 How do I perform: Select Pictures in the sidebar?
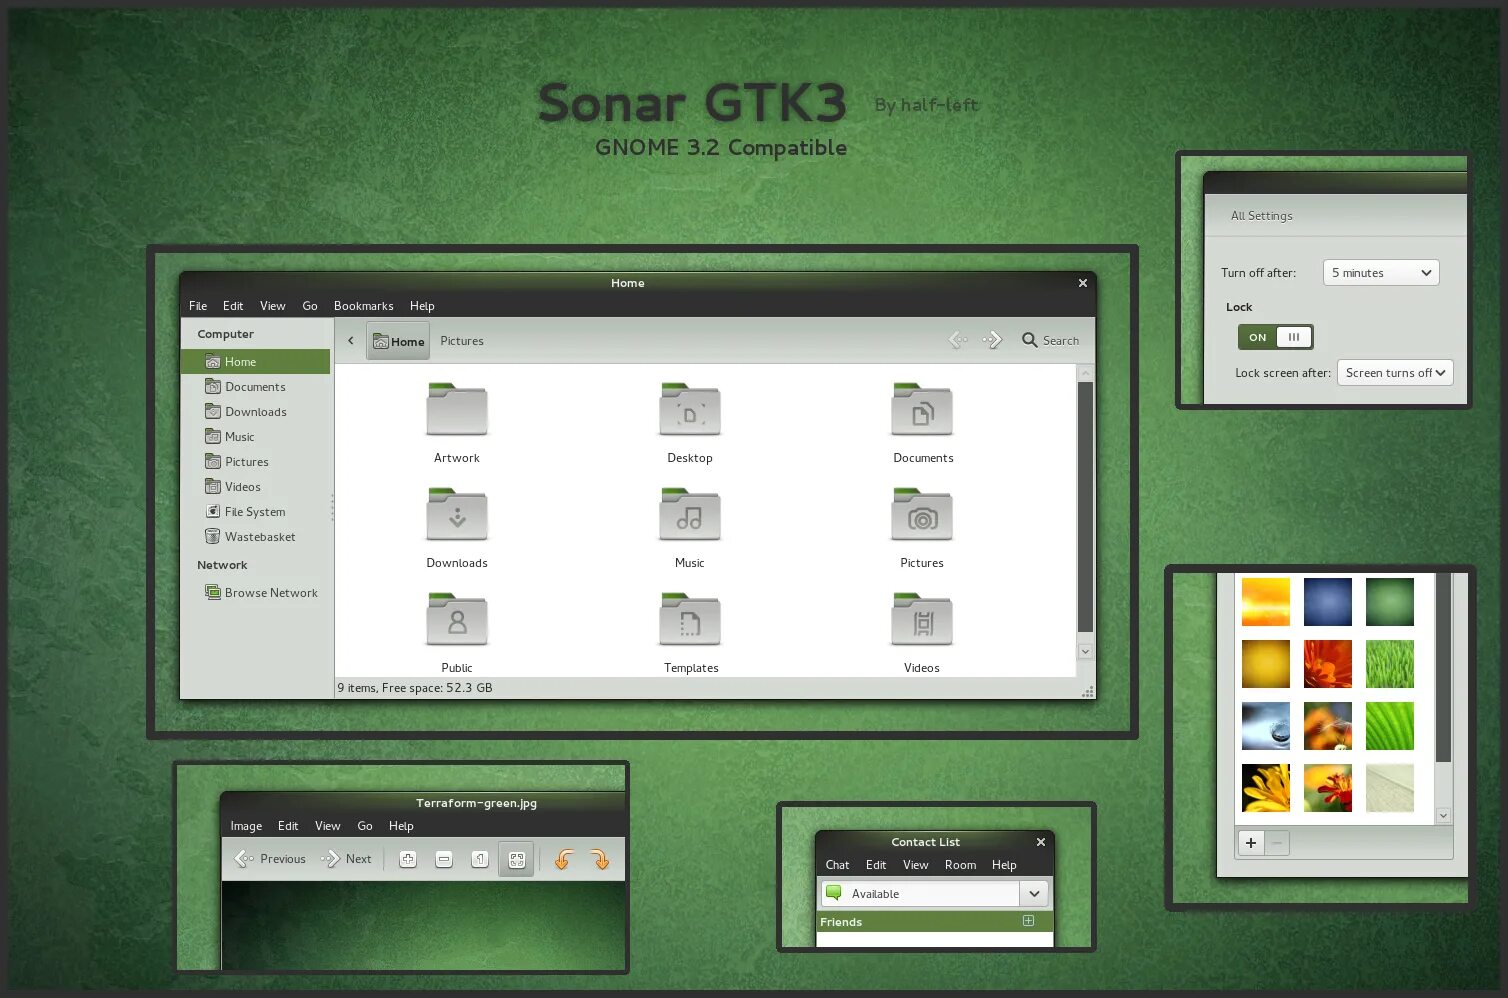point(255,462)
